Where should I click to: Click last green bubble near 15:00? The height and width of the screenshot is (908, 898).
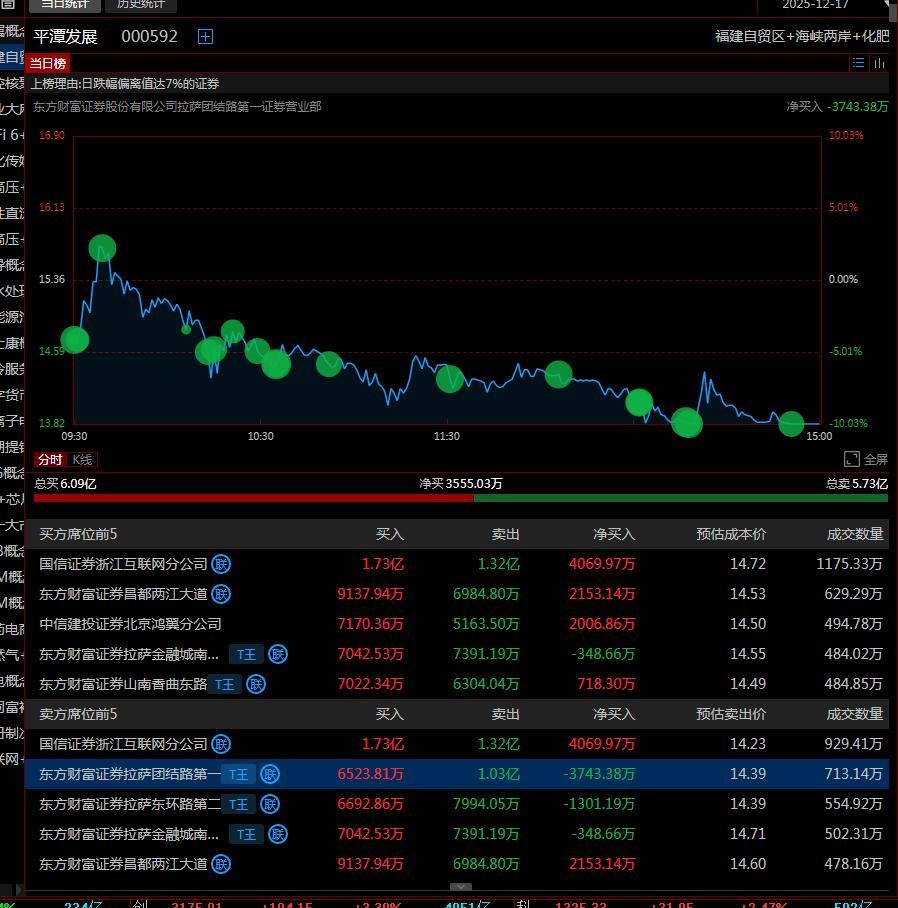coord(791,424)
